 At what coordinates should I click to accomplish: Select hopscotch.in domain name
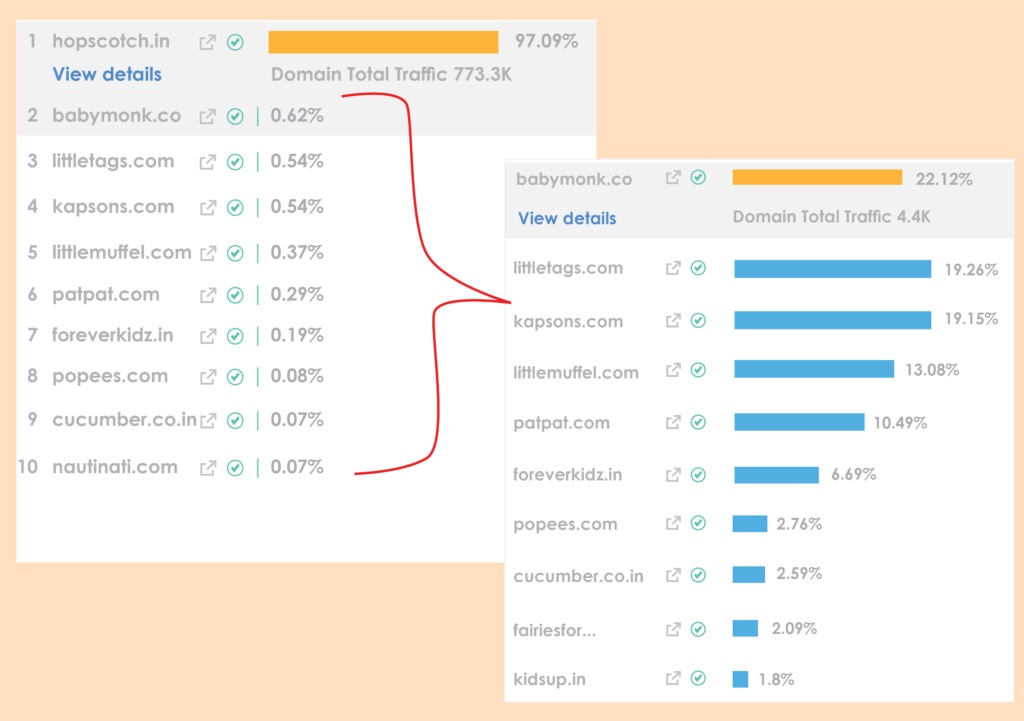111,42
